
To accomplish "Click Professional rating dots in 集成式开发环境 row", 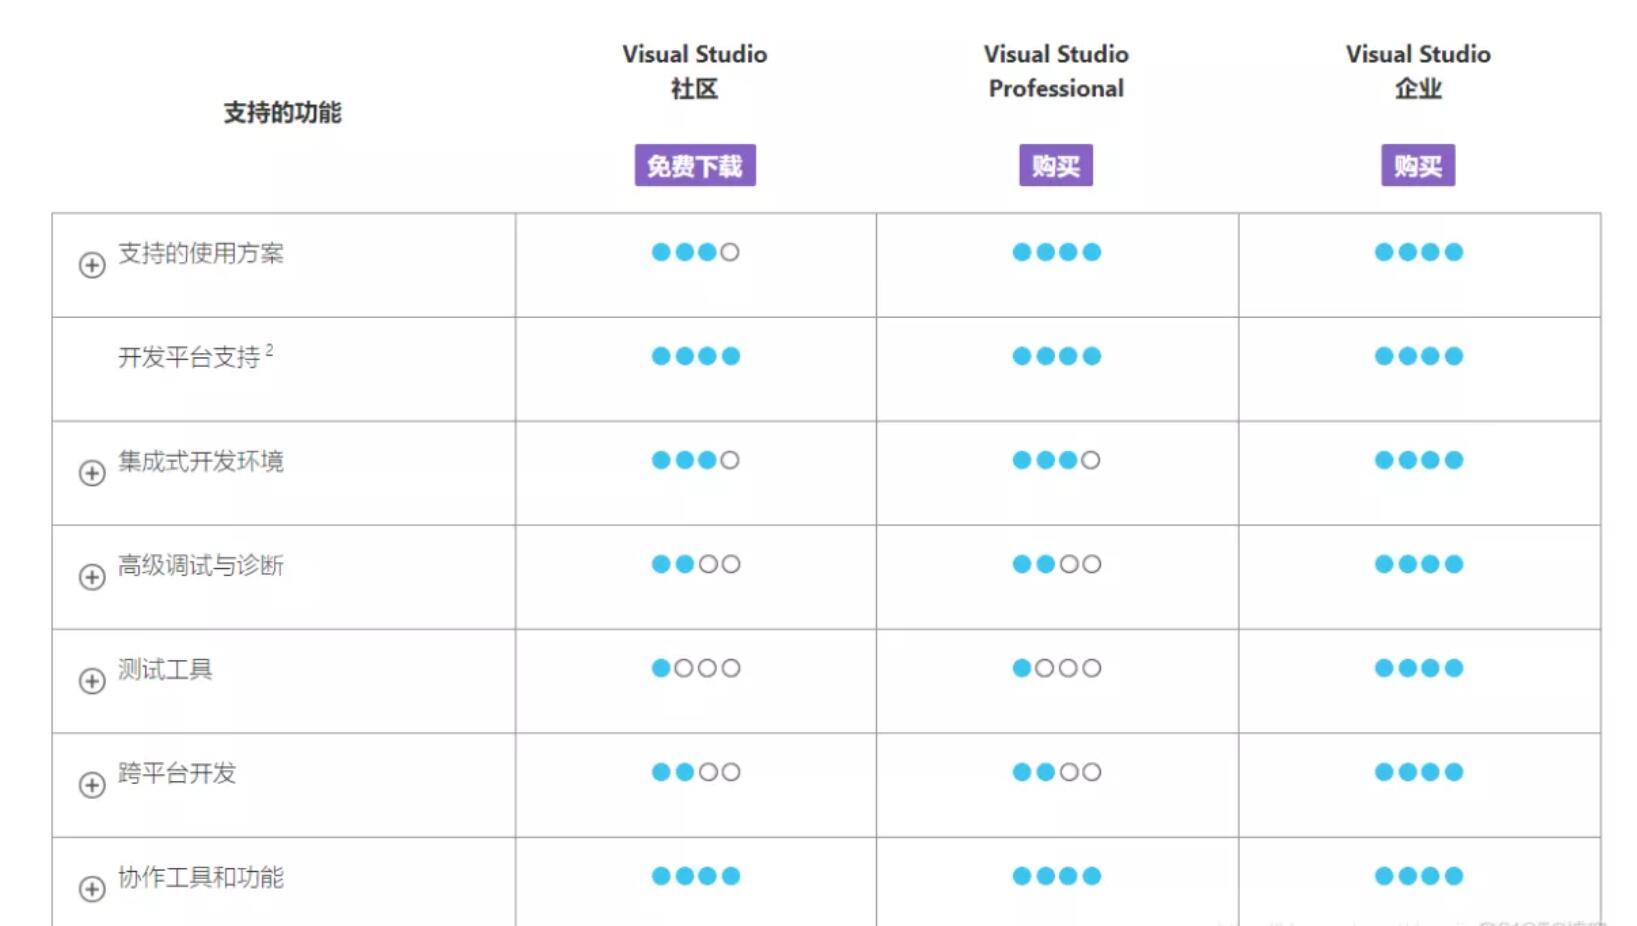I will (x=1056, y=460).
